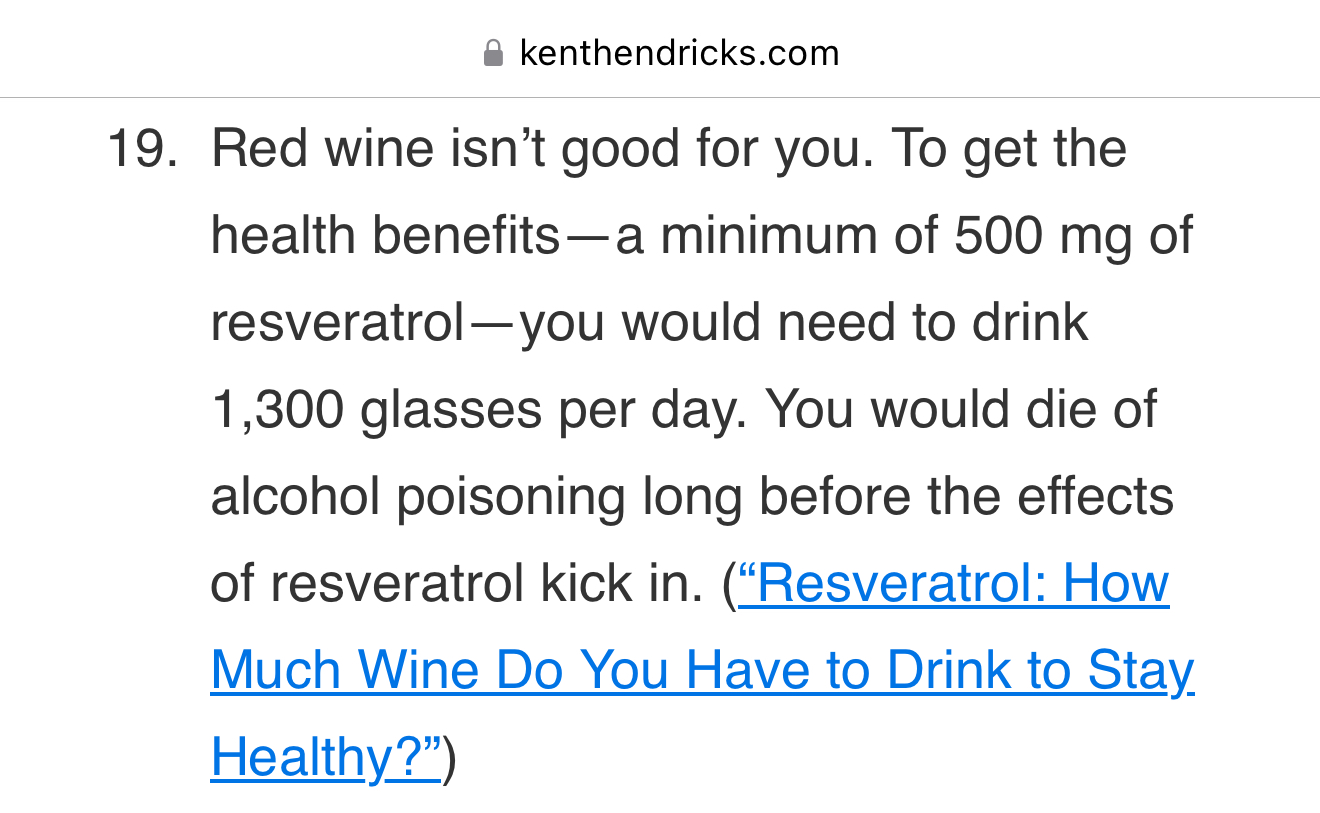
Task: Tap the kenthendricks.com address text
Action: click(x=679, y=52)
